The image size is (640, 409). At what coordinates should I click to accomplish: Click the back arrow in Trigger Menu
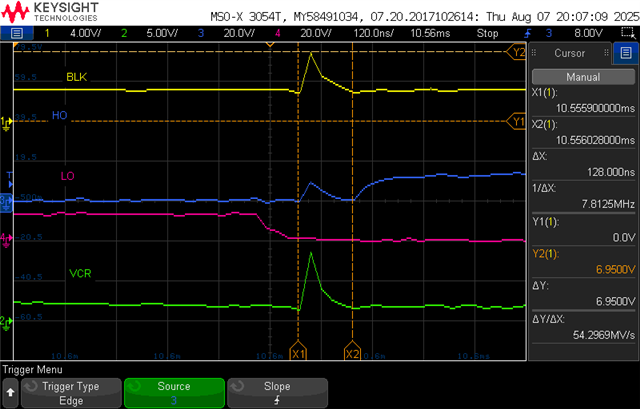click(x=10, y=393)
